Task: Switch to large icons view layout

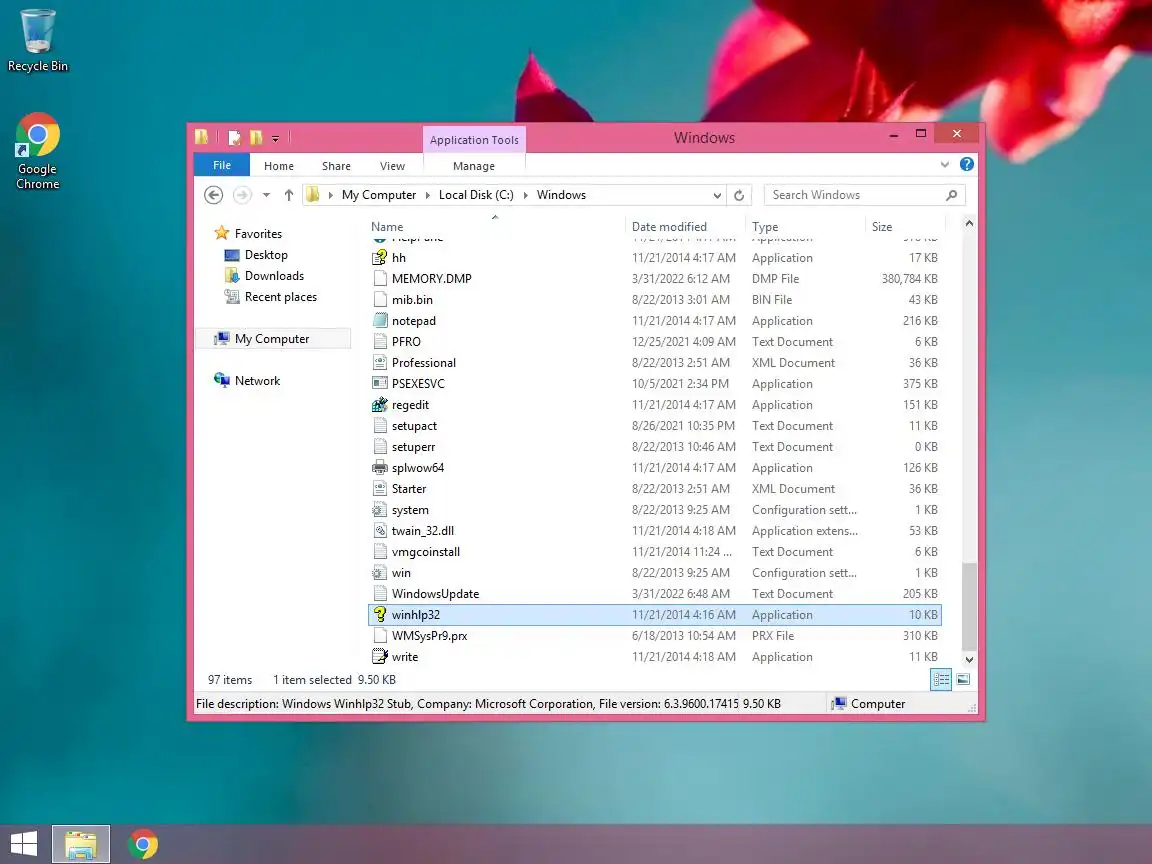Action: (963, 680)
